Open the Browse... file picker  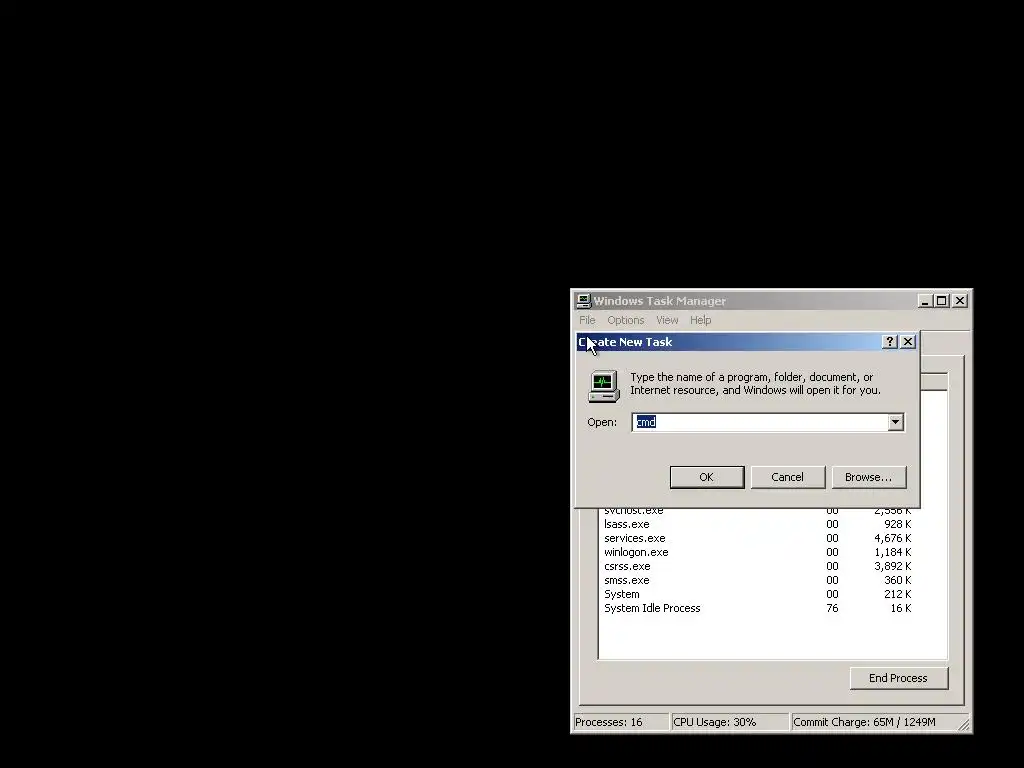[869, 477]
